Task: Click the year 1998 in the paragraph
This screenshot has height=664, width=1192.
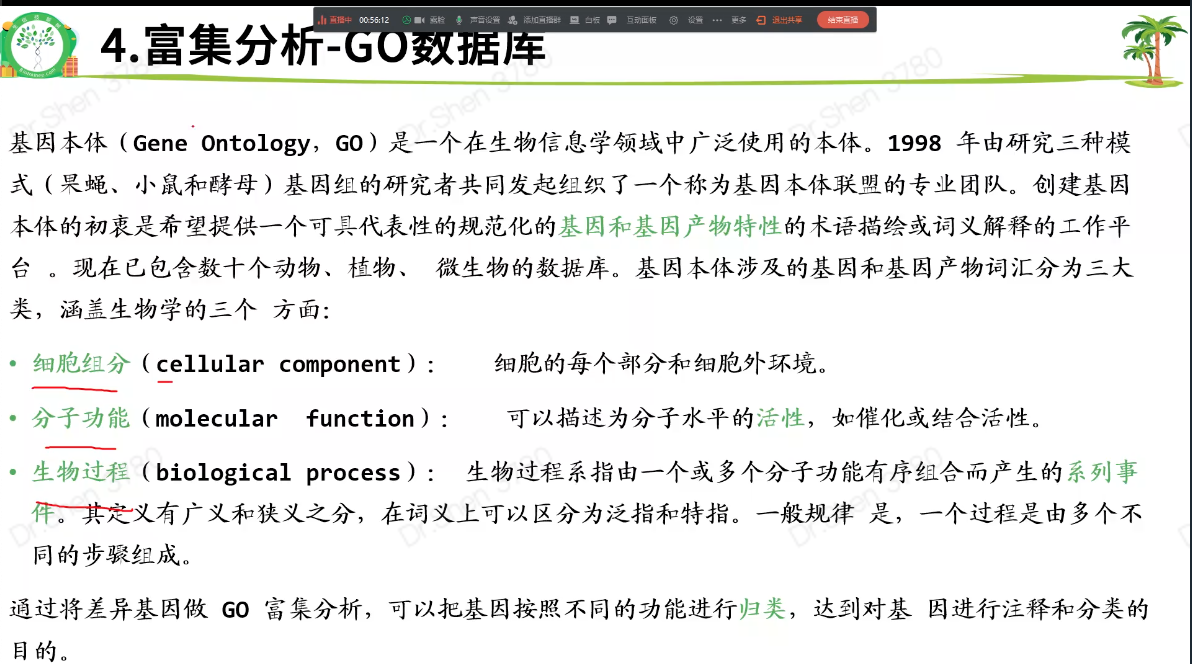Action: [915, 143]
